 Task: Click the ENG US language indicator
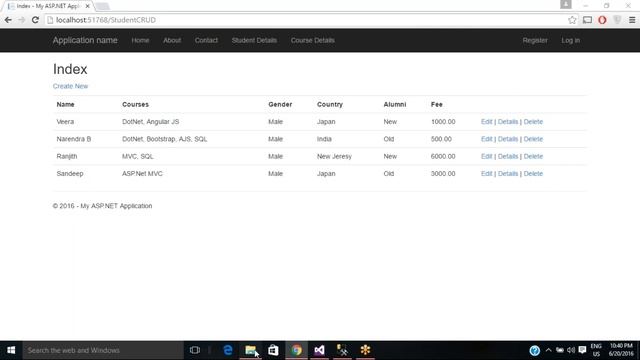point(596,350)
